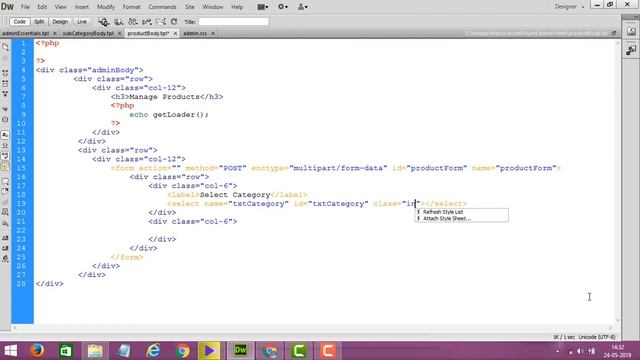Click the top collapsed panel icon on right
This screenshot has width=640, height=360.
click(x=631, y=31)
